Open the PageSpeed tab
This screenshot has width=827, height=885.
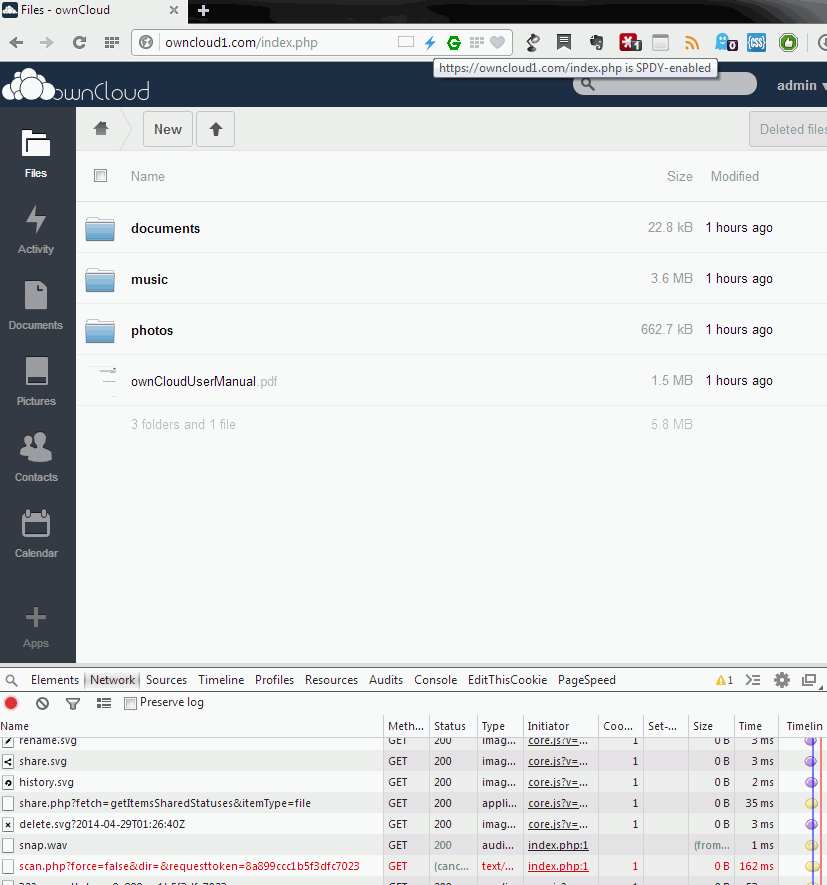(x=587, y=680)
